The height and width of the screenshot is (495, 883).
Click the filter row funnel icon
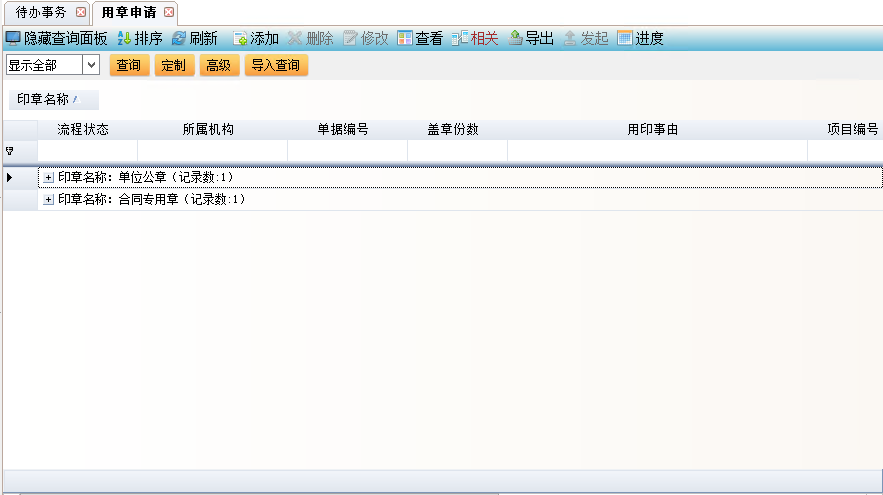pyautogui.click(x=10, y=151)
